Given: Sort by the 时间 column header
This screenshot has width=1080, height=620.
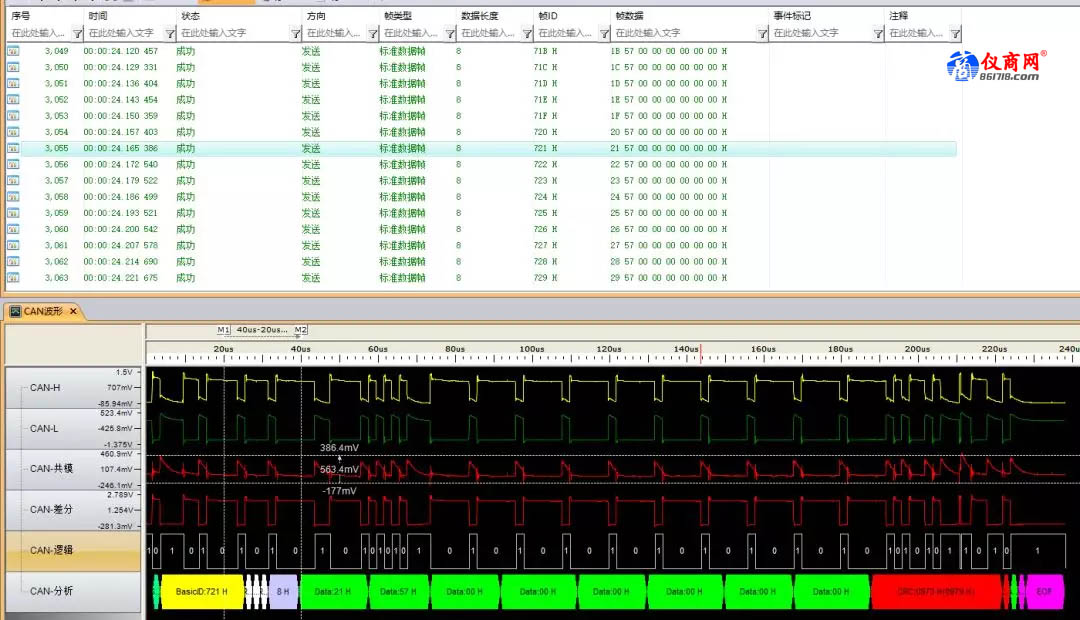Looking at the screenshot, I should coord(97,16).
